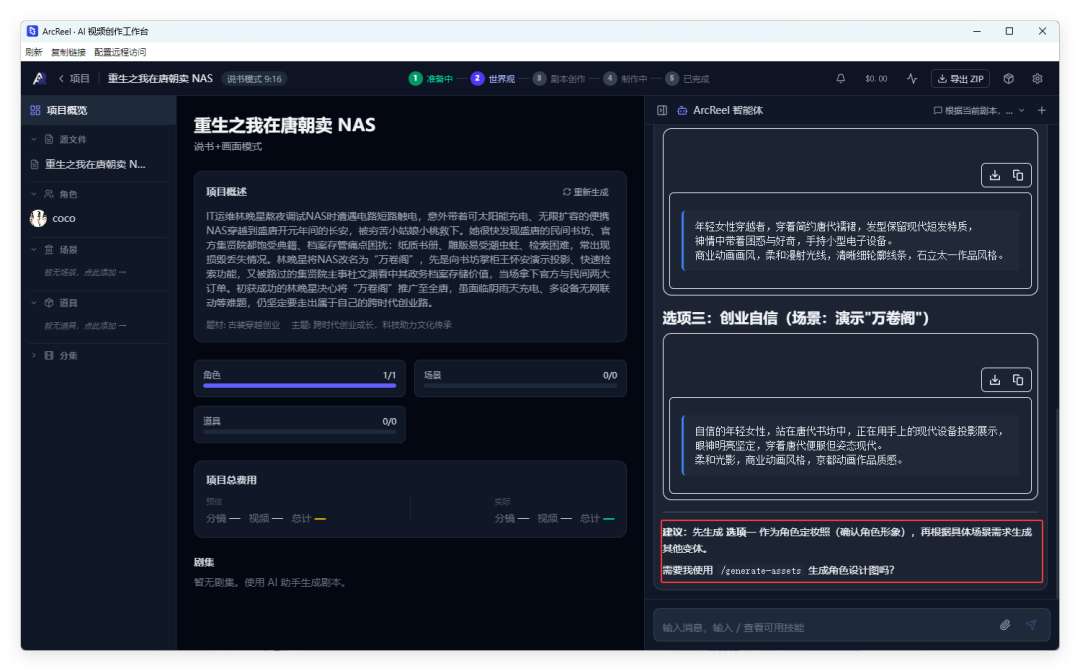Image resolution: width=1080 pixels, height=671 pixels.
Task: Click 重新生成 in 项目概述 card
Action: click(585, 192)
